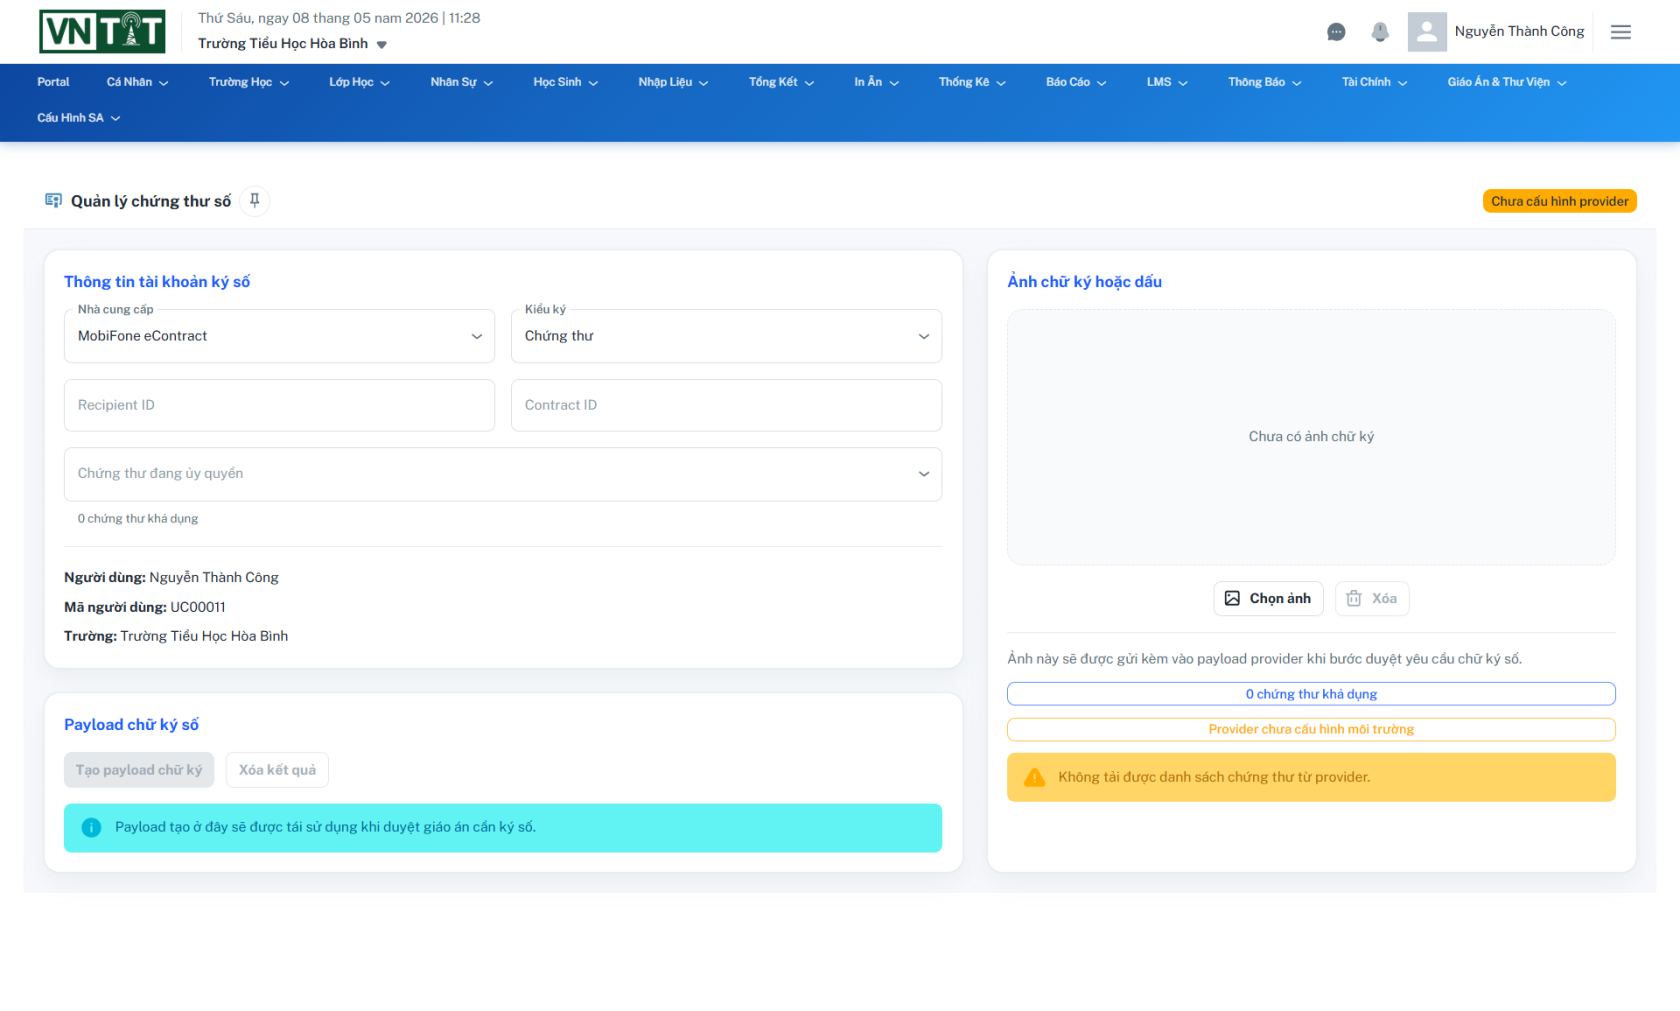Focus the Contract ID field
Screen dimensions: 1680x1011
click(x=726, y=405)
